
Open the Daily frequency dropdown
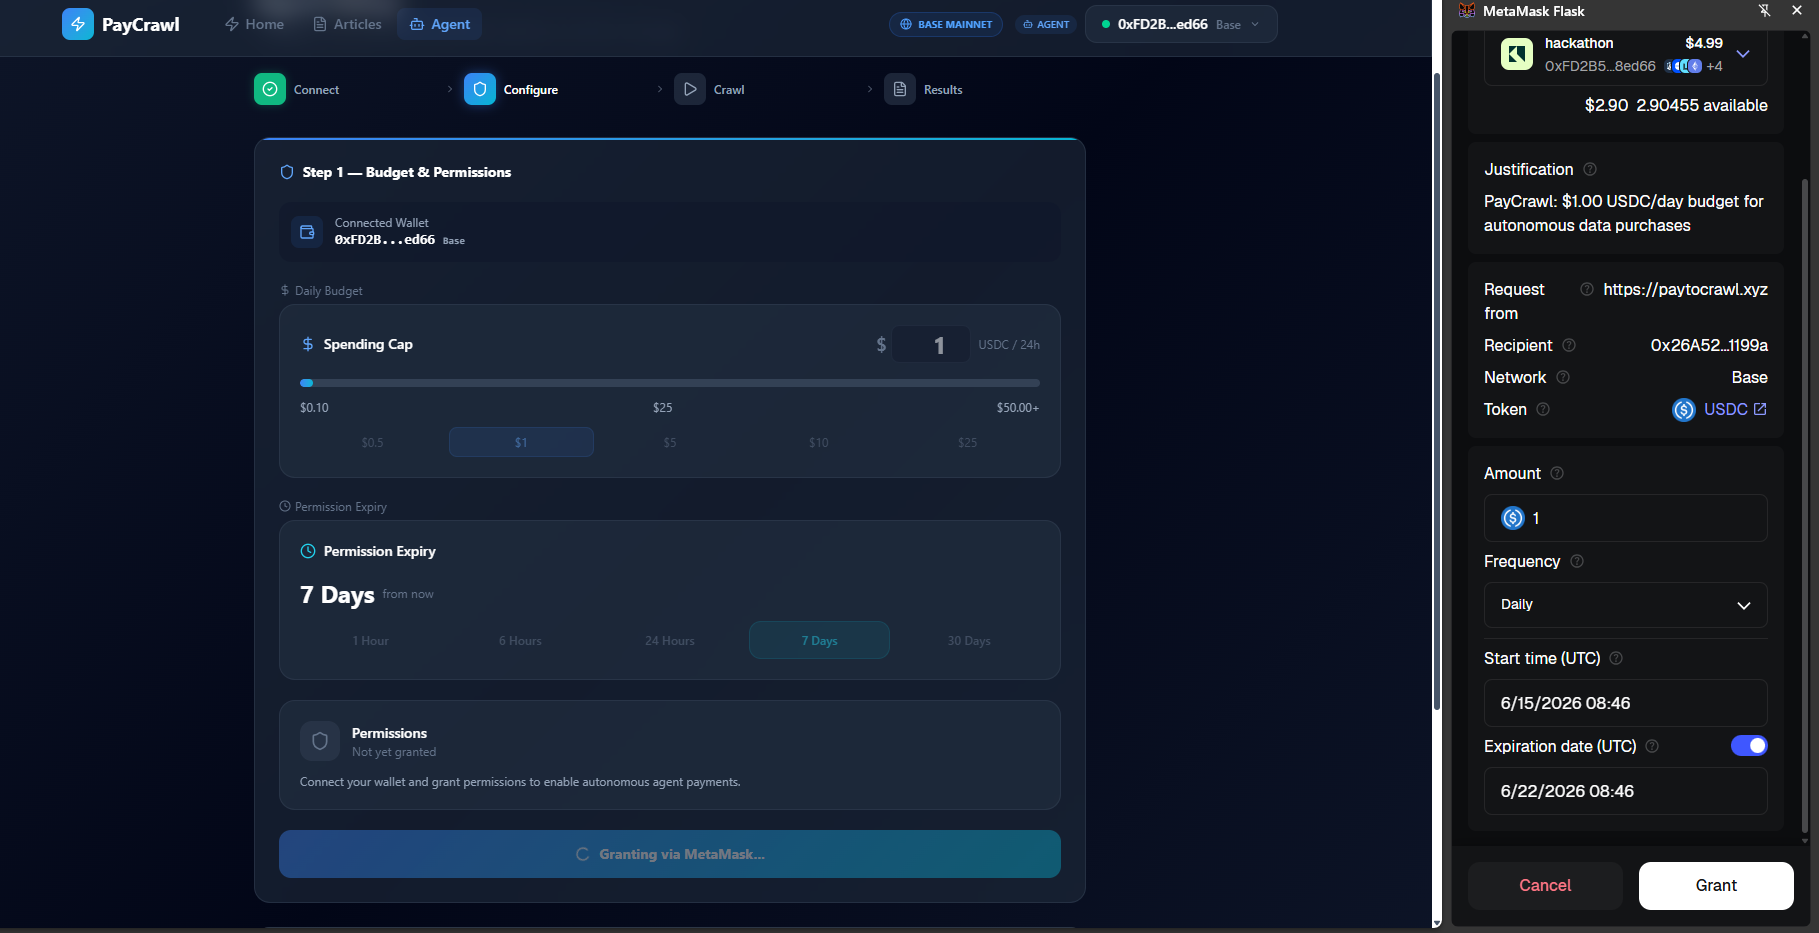point(1626,605)
